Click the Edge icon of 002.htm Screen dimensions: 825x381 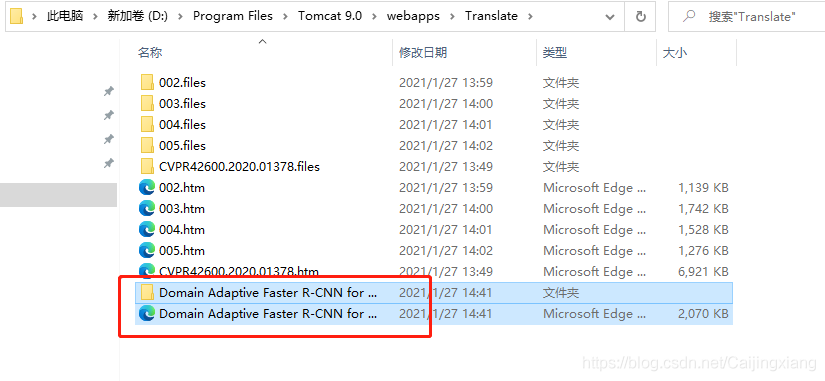point(147,188)
